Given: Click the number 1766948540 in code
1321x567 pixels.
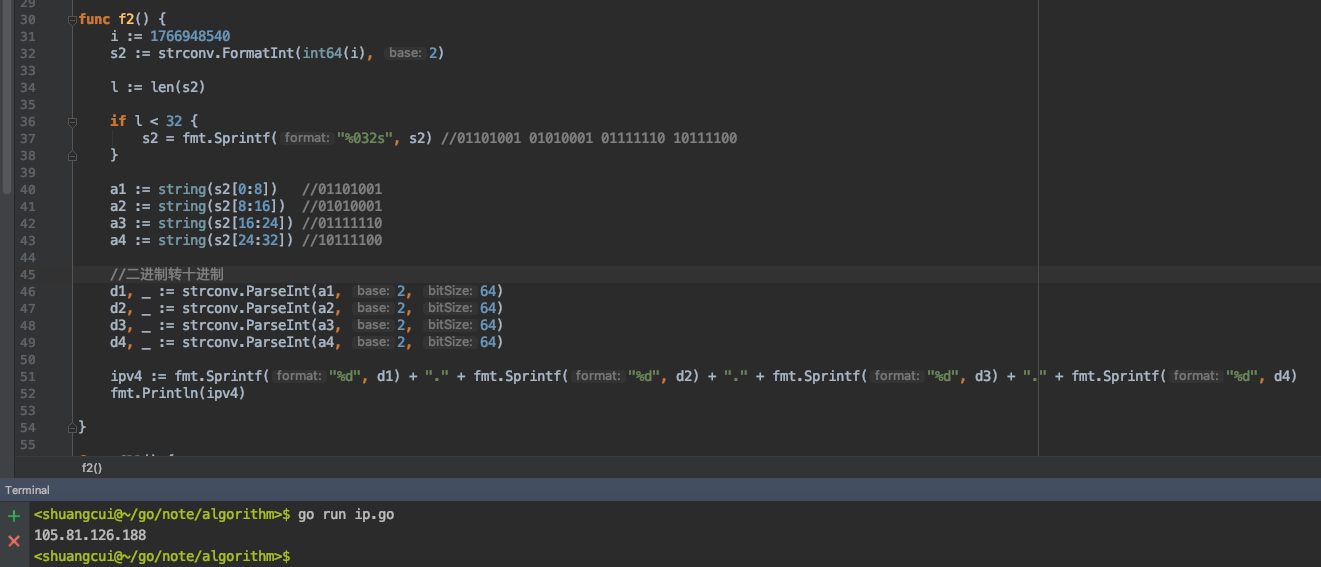Looking at the screenshot, I should 190,36.
